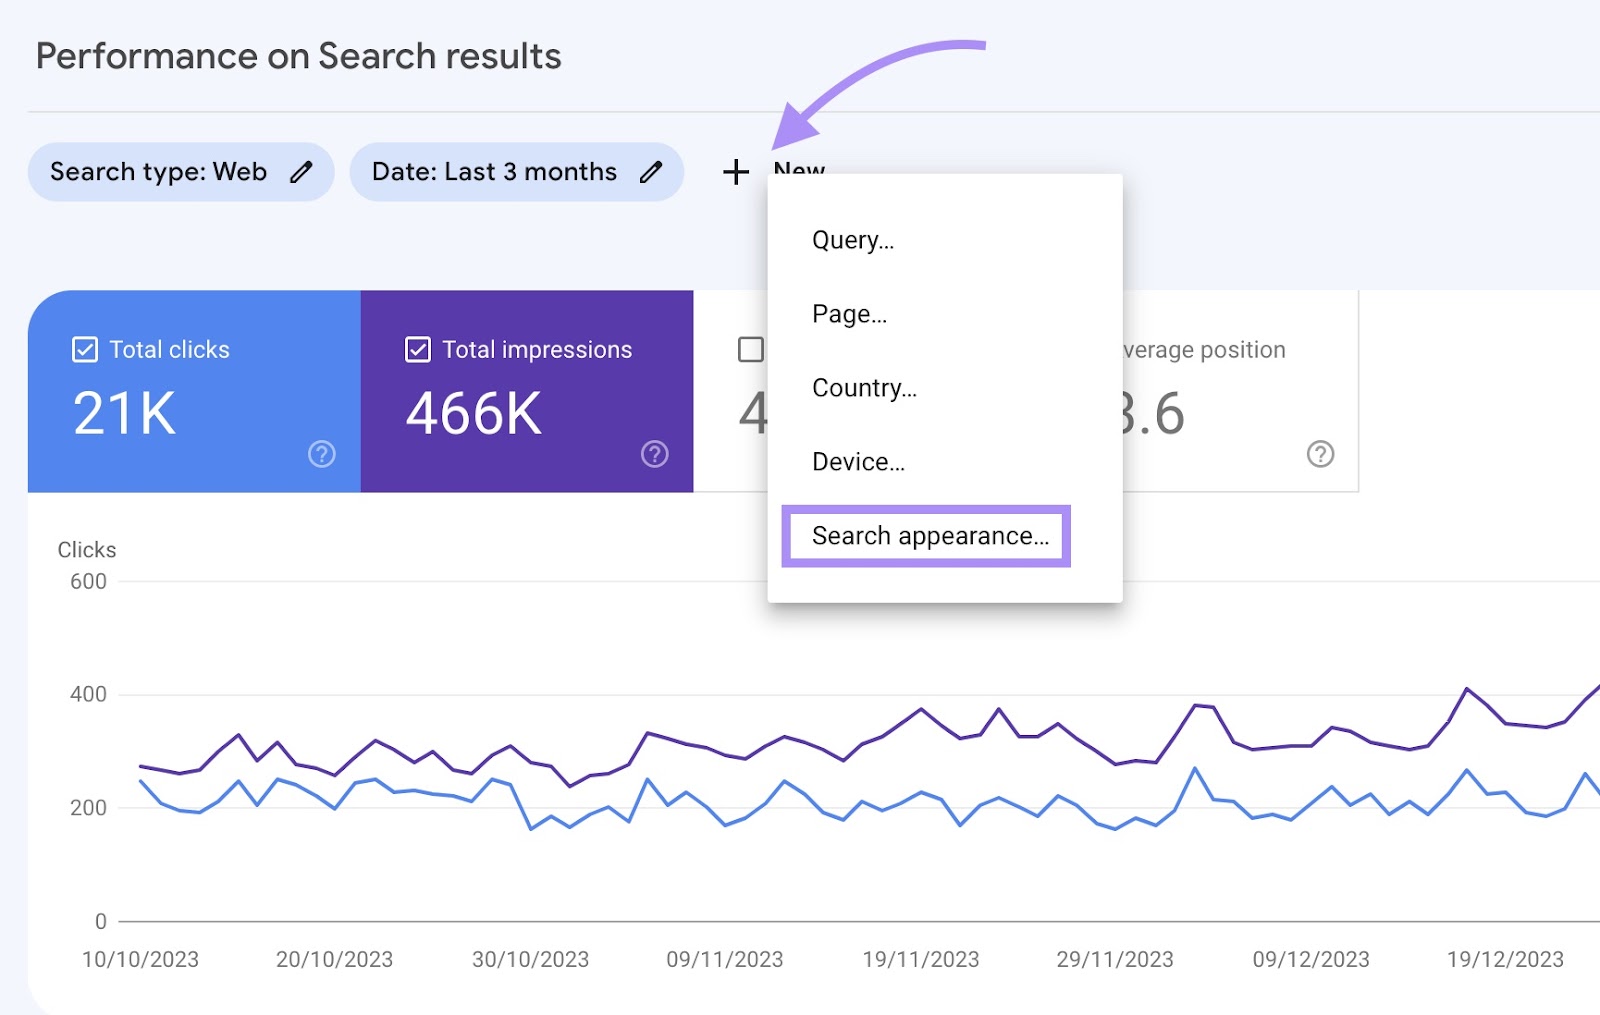The width and height of the screenshot is (1600, 1015).
Task: Pick Country... from the filter menu
Action: pyautogui.click(x=864, y=388)
